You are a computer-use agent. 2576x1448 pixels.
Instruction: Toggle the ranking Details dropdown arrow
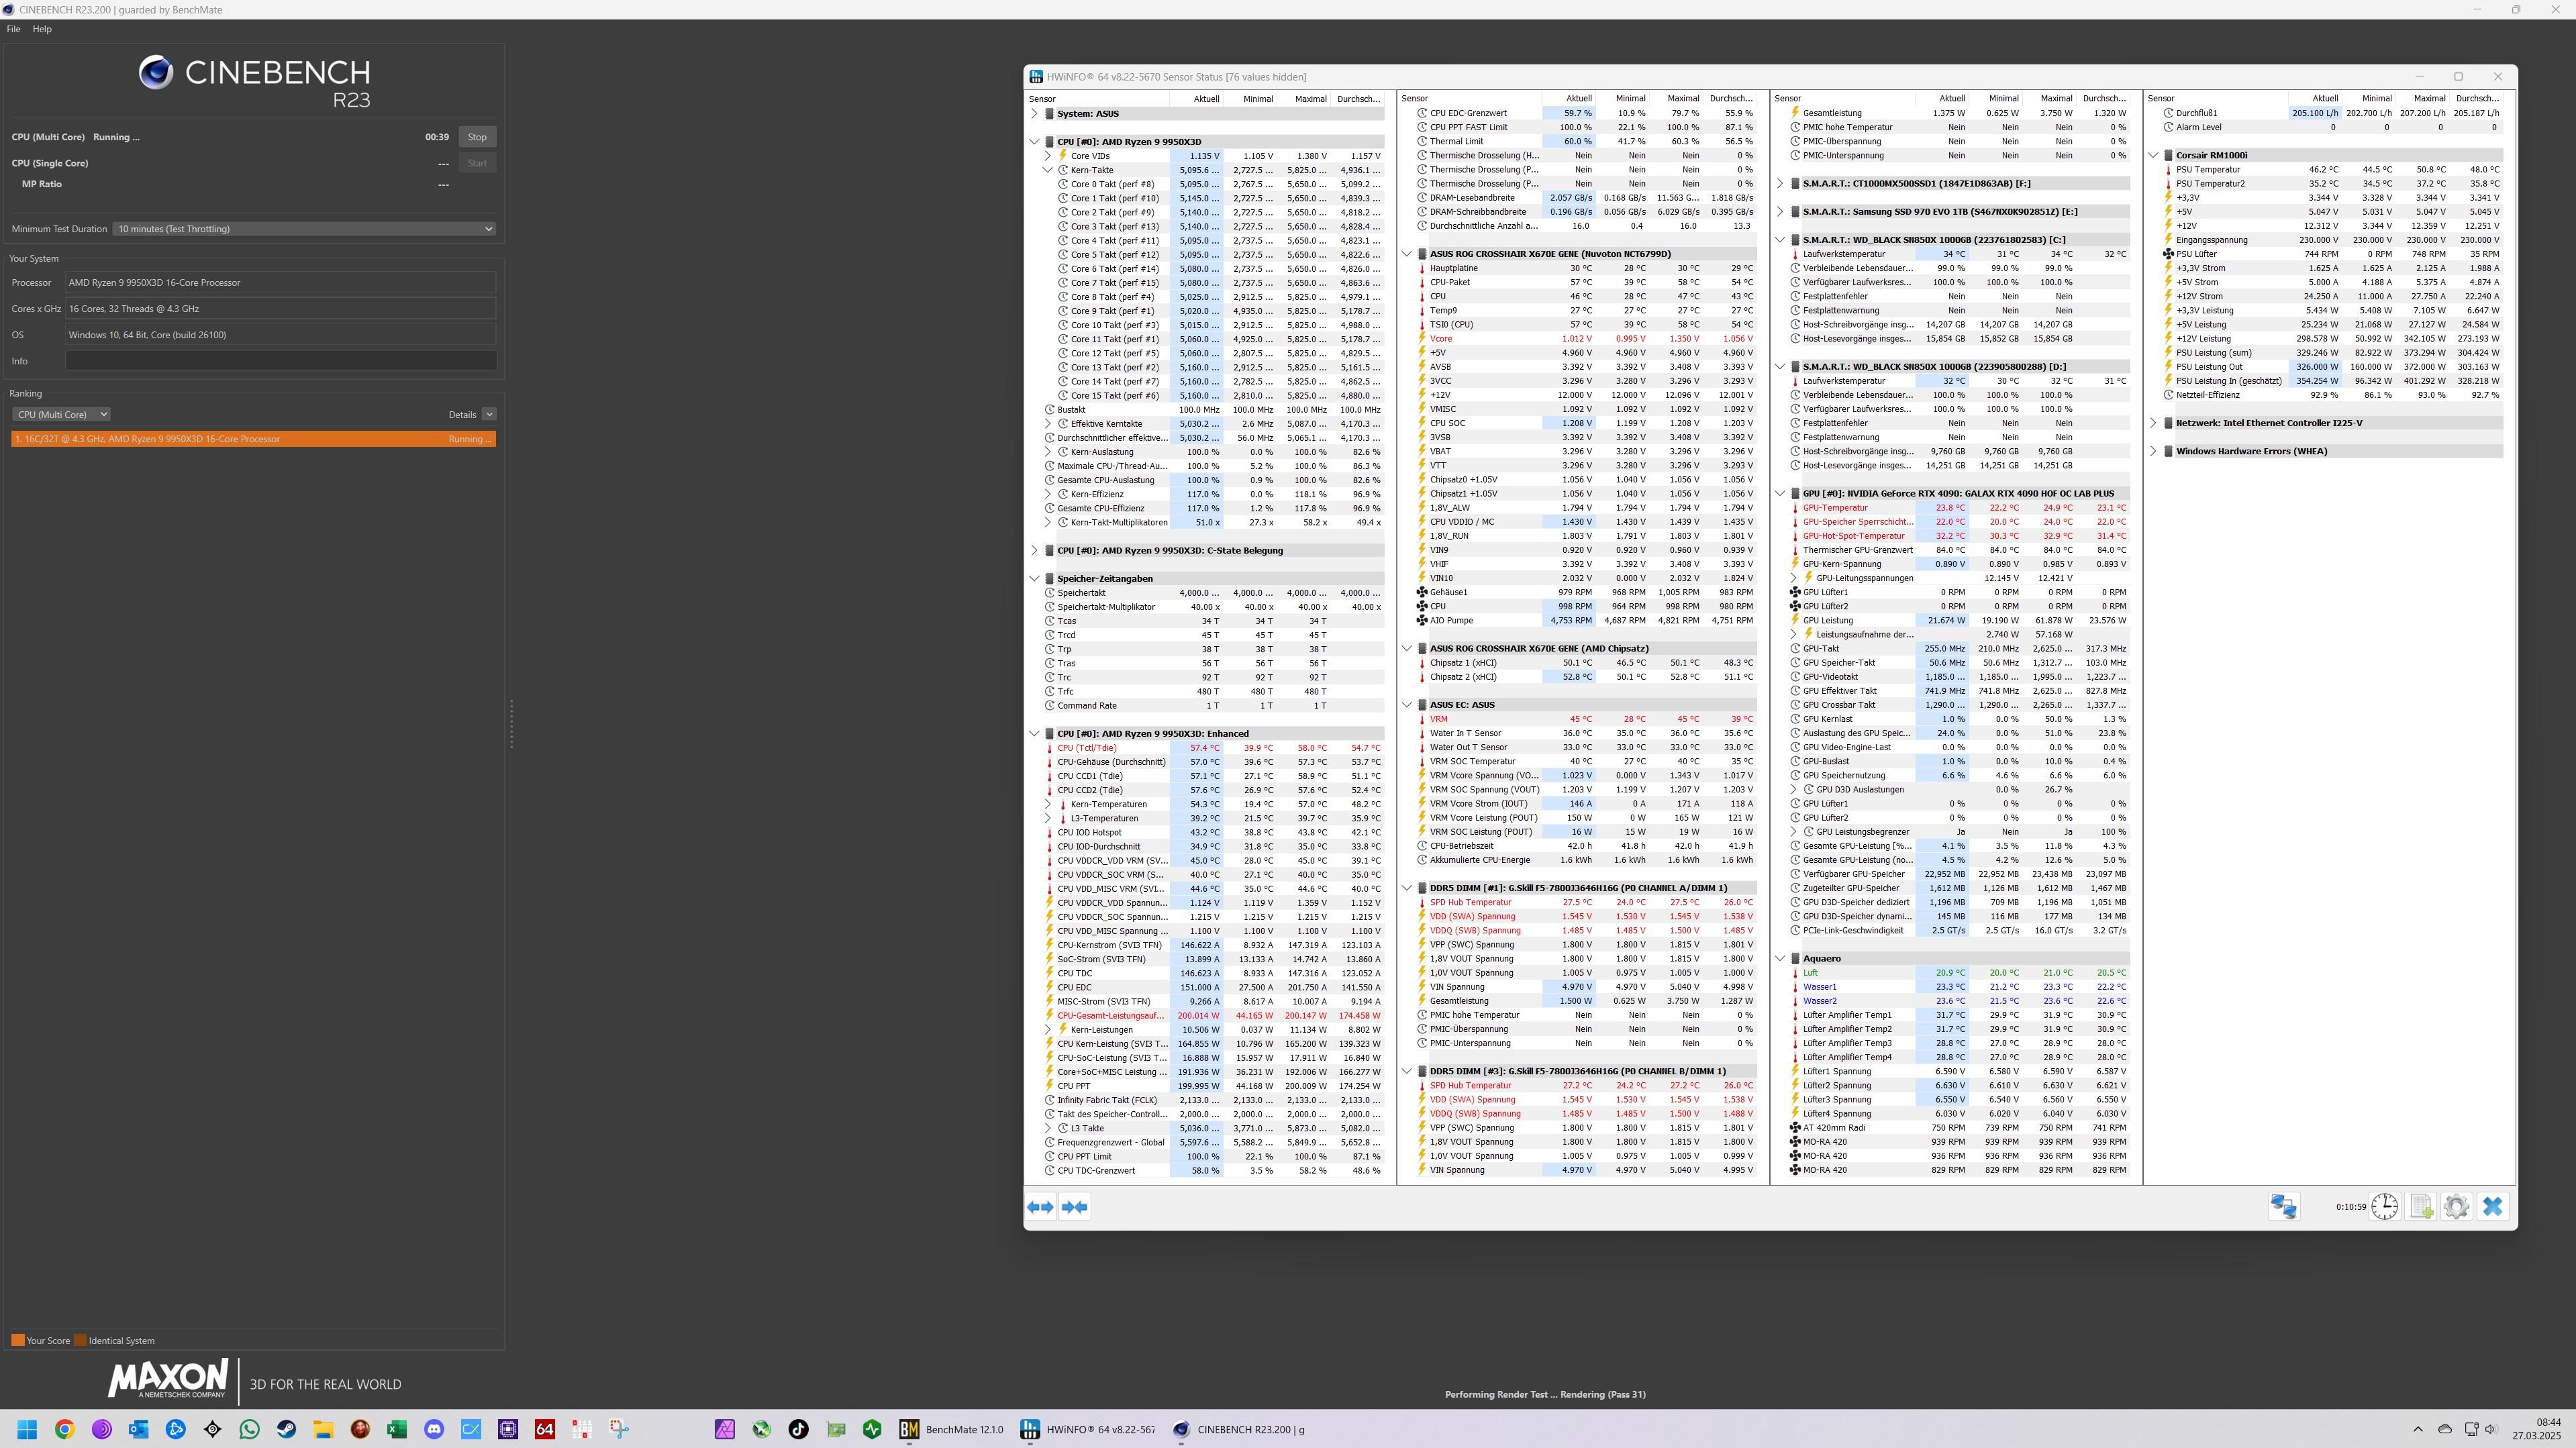tap(489, 414)
